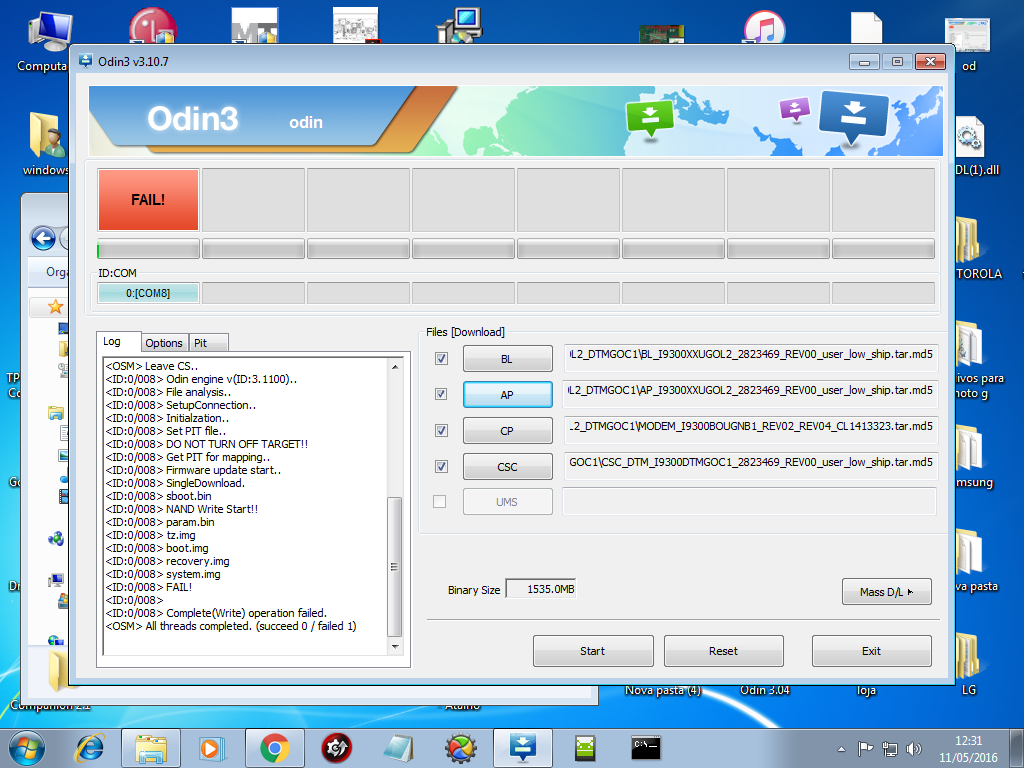Screen dimensions: 1024x768
Task: Click the Odin download taskbar icon
Action: click(x=522, y=748)
